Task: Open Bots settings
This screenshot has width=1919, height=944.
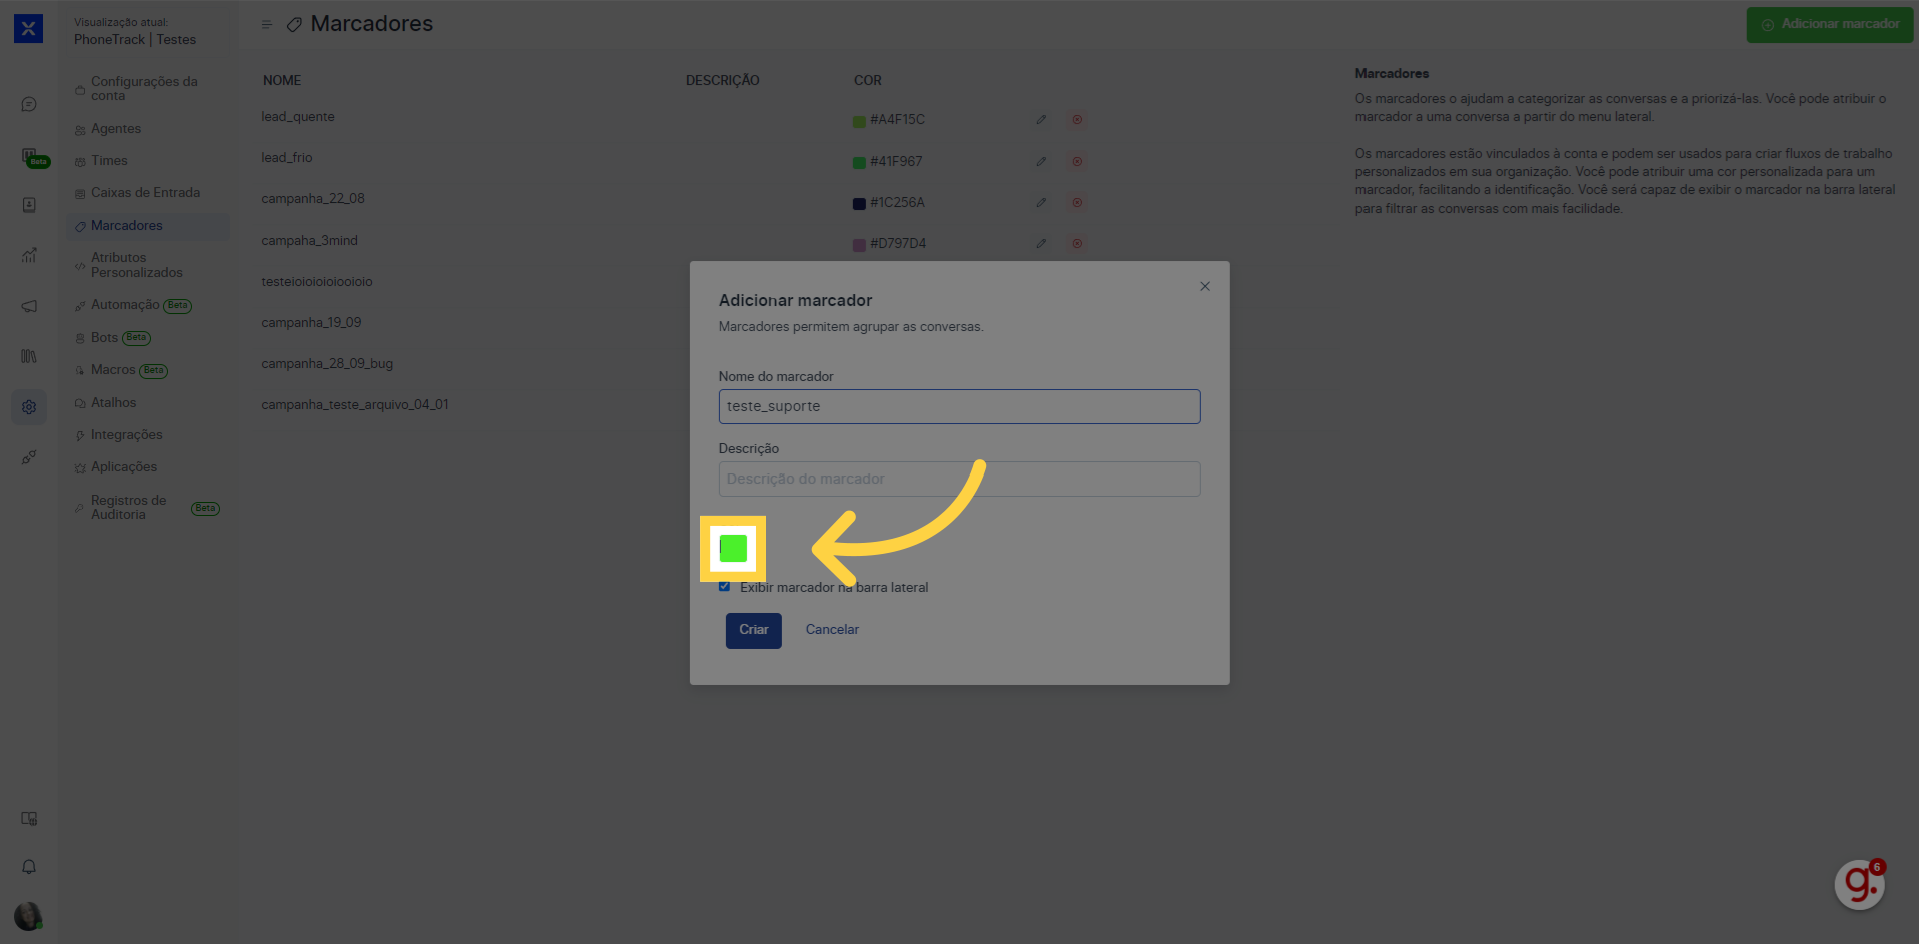Action: pyautogui.click(x=148, y=338)
